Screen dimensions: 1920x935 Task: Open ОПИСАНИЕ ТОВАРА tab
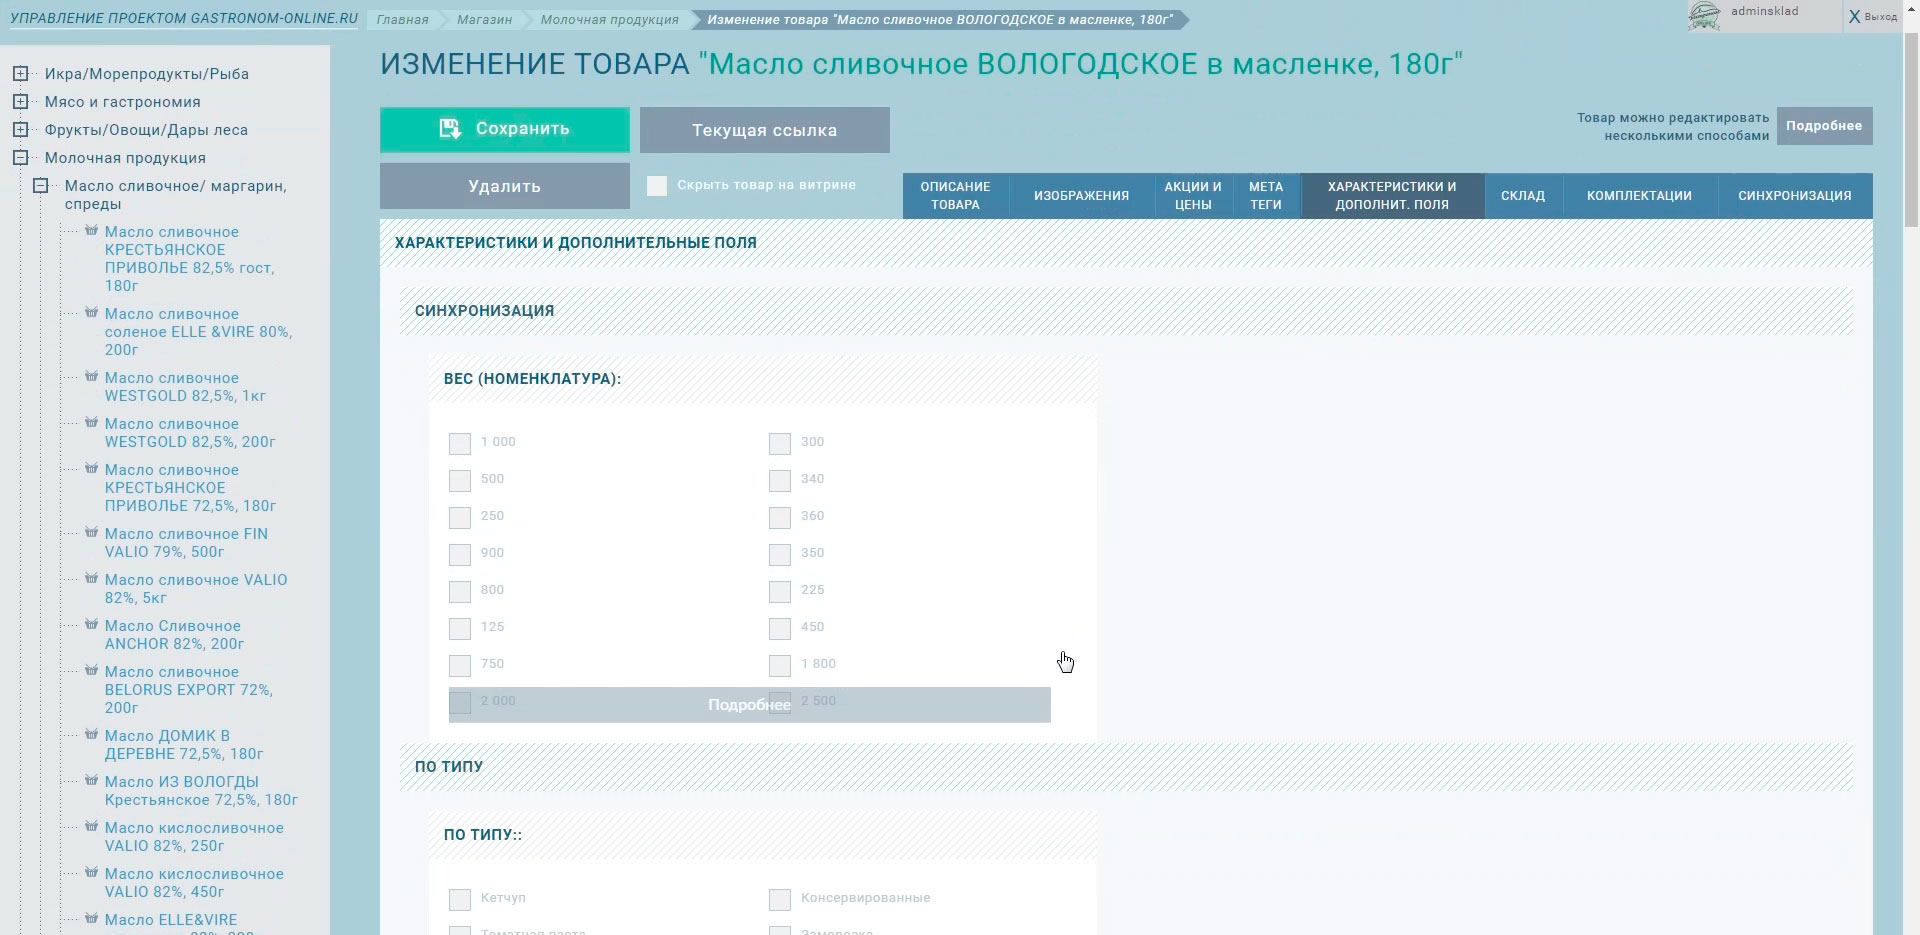pos(955,196)
